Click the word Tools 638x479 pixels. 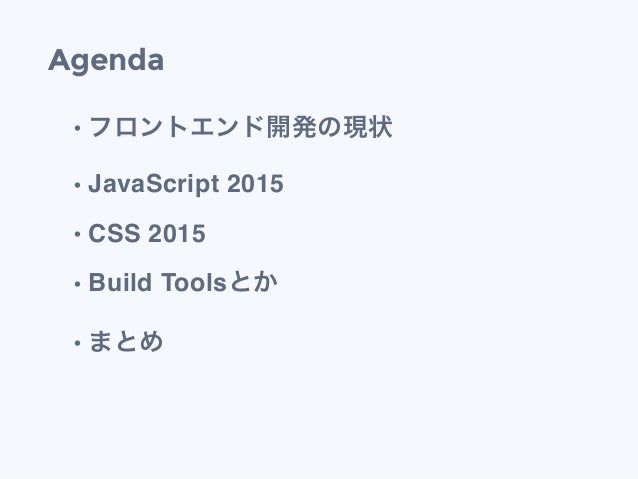pos(194,282)
